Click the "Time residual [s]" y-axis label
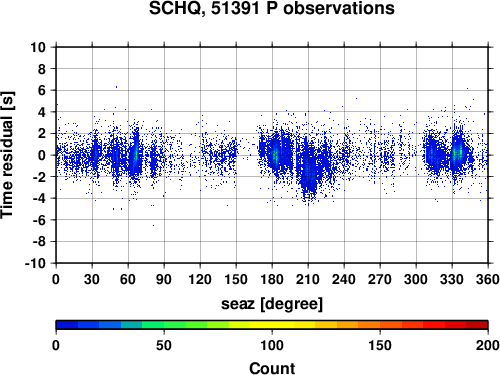 pyautogui.click(x=7, y=155)
